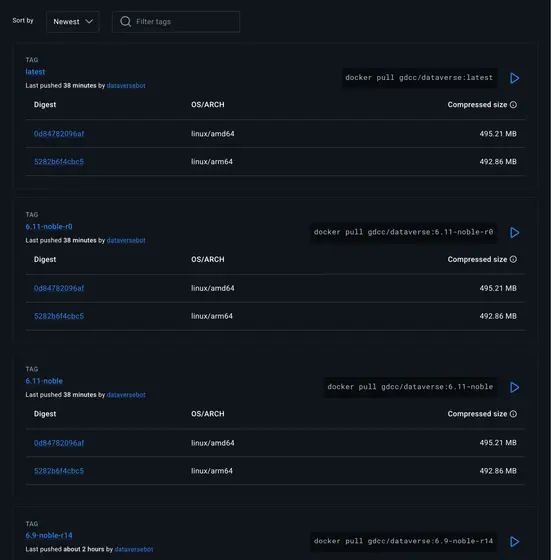Viewport: 551px width, 560px height.
Task: Open dataversebot profile under 6.11-noble-r0
Action: point(126,240)
